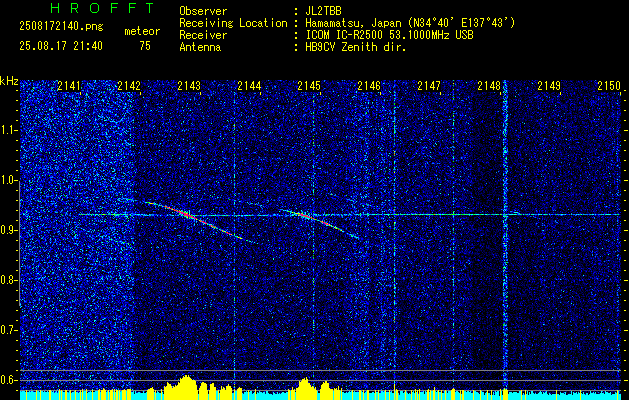
Task: Click the 2145 time marker
Action: 309,86
